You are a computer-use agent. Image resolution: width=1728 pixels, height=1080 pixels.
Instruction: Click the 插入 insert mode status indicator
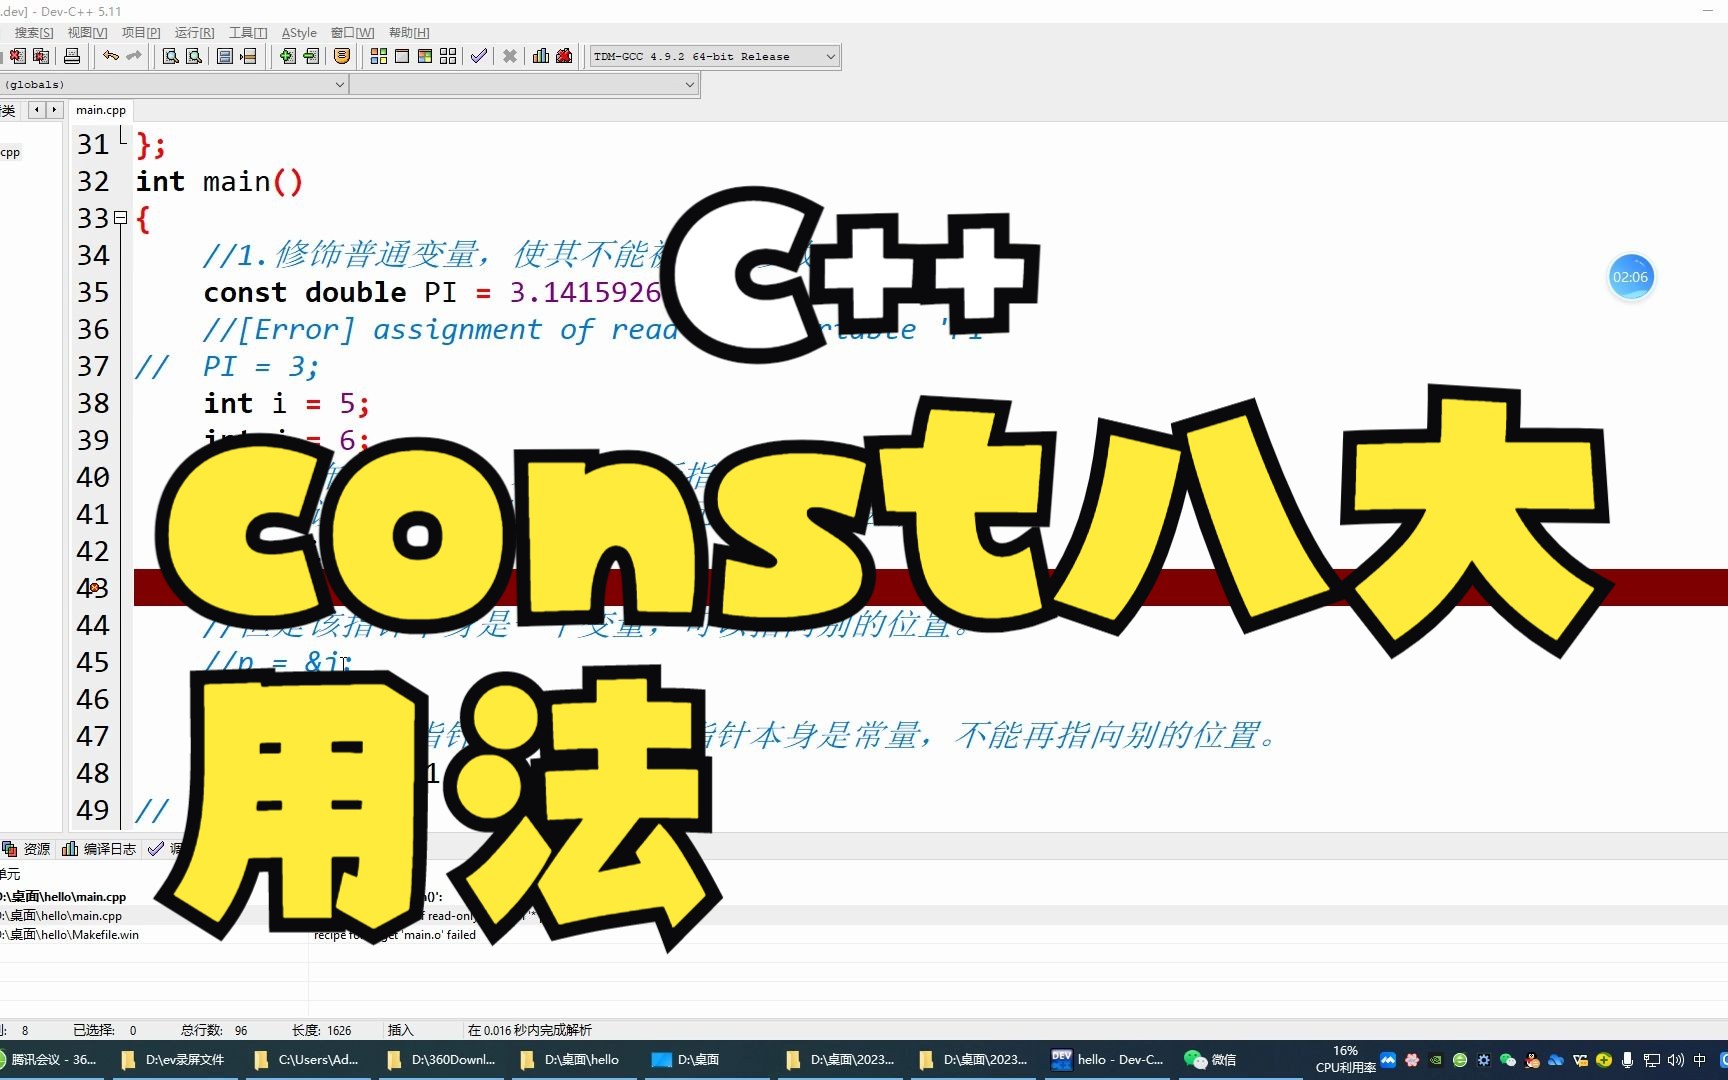[x=400, y=1030]
